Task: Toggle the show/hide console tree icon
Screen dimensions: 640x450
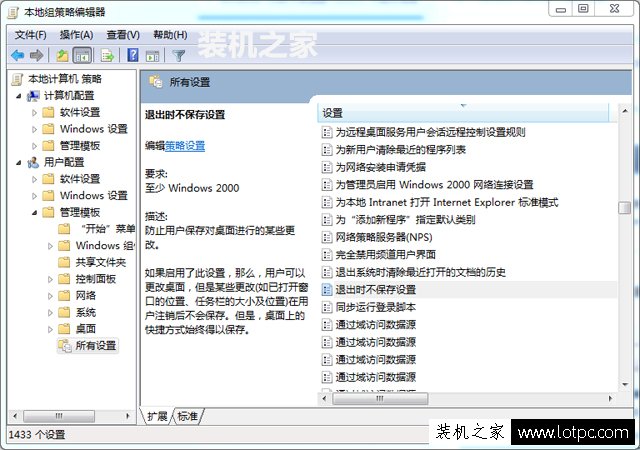Action: [82, 55]
